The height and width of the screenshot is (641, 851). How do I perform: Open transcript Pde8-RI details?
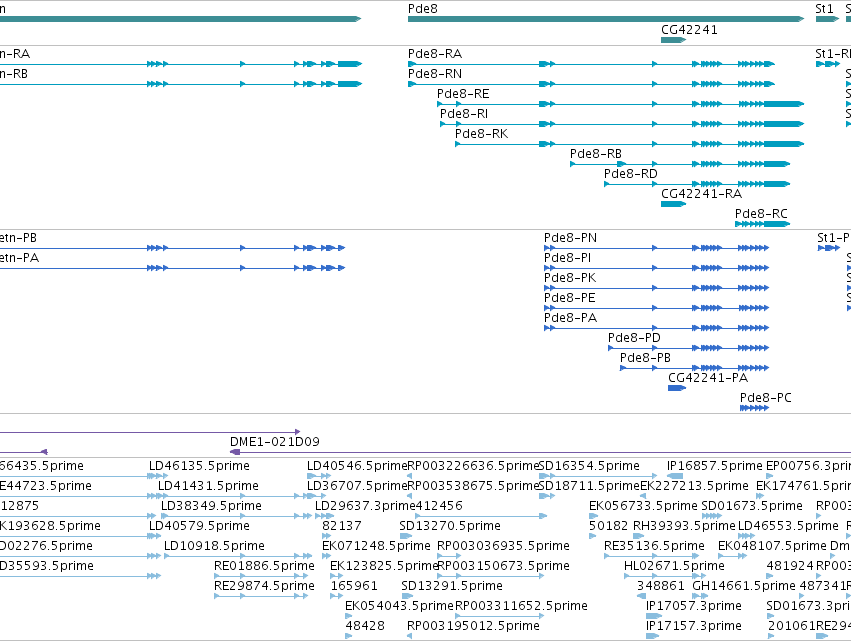click(x=463, y=114)
